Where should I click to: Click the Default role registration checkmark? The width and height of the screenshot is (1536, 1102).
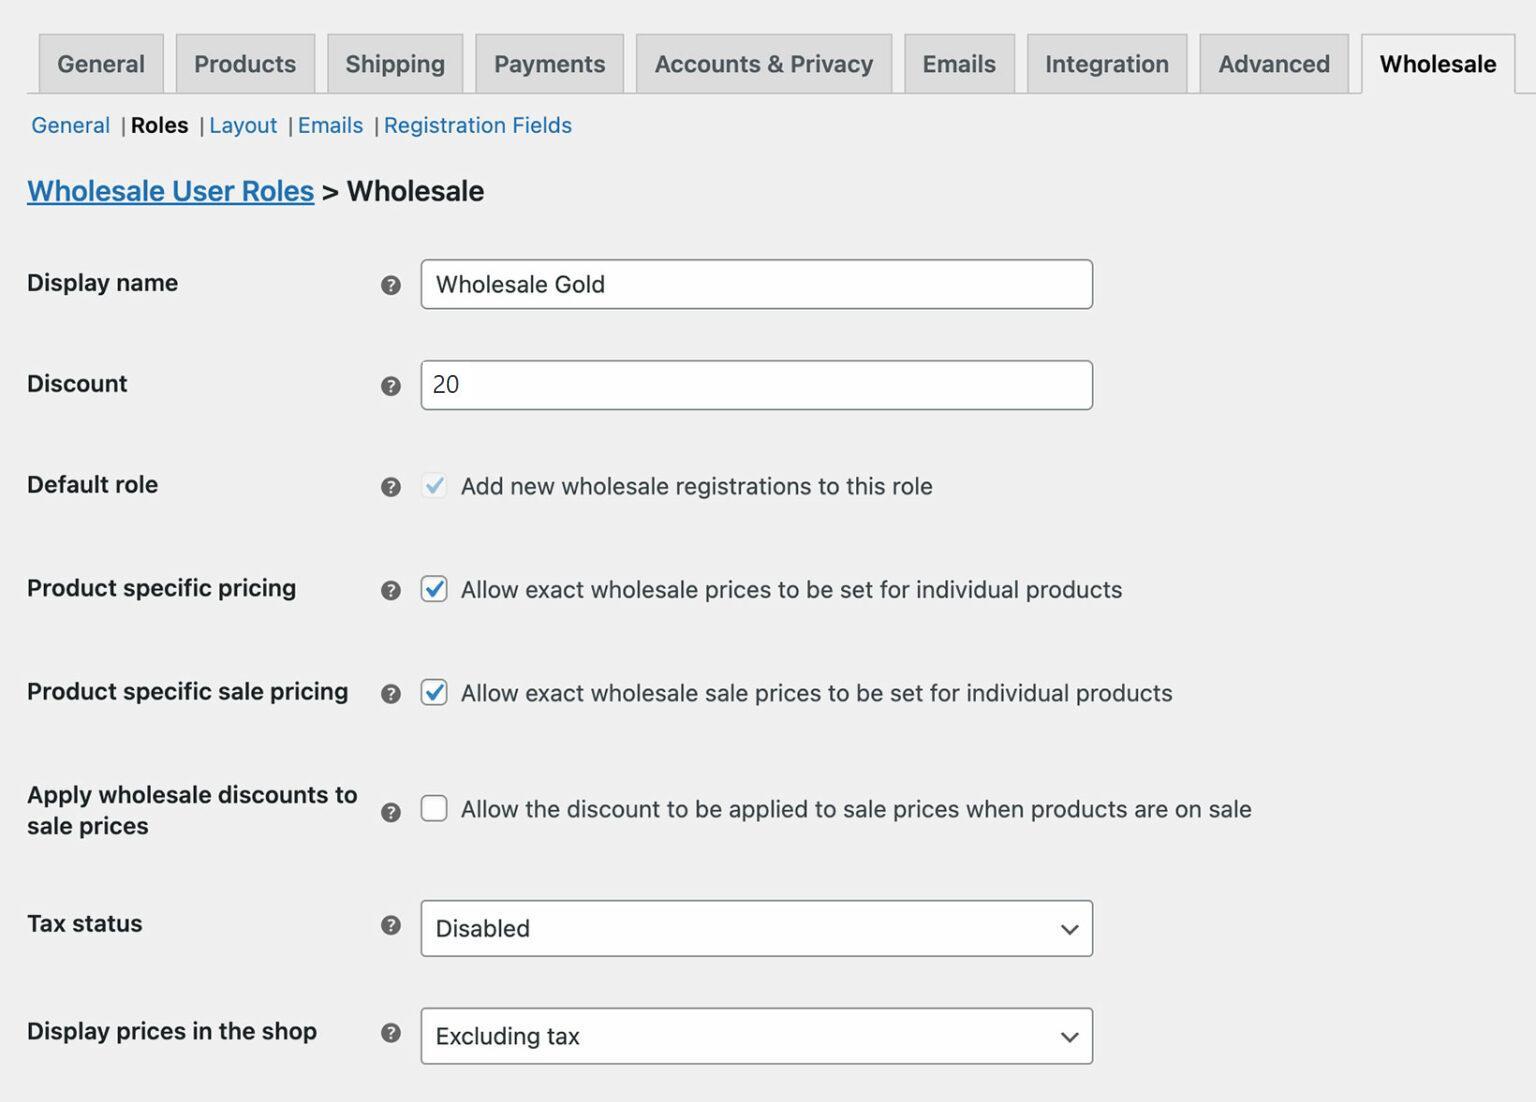point(434,486)
